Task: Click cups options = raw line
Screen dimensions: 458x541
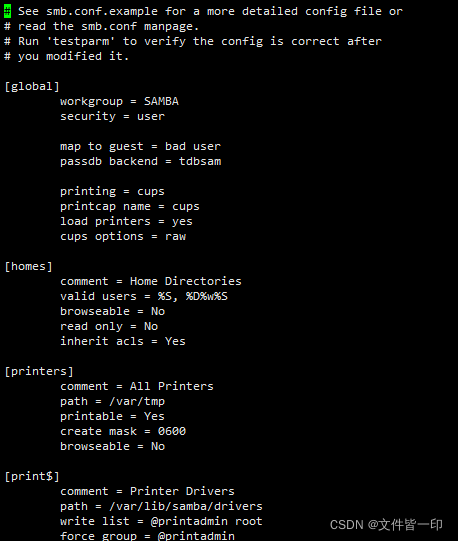Action: [123, 236]
